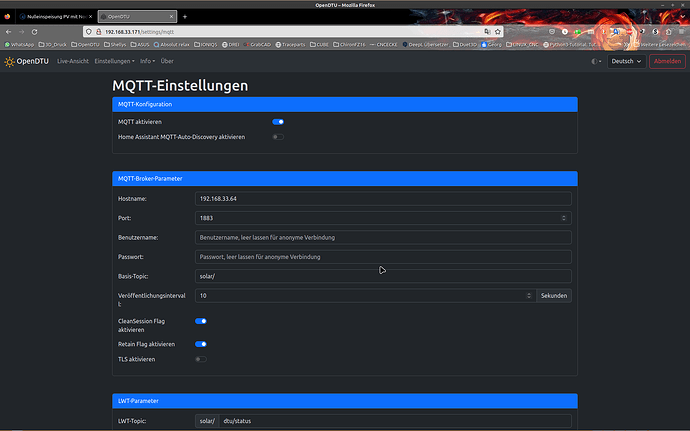Open a new tab with the plus icon
This screenshot has width=690, height=431.
pos(185,17)
